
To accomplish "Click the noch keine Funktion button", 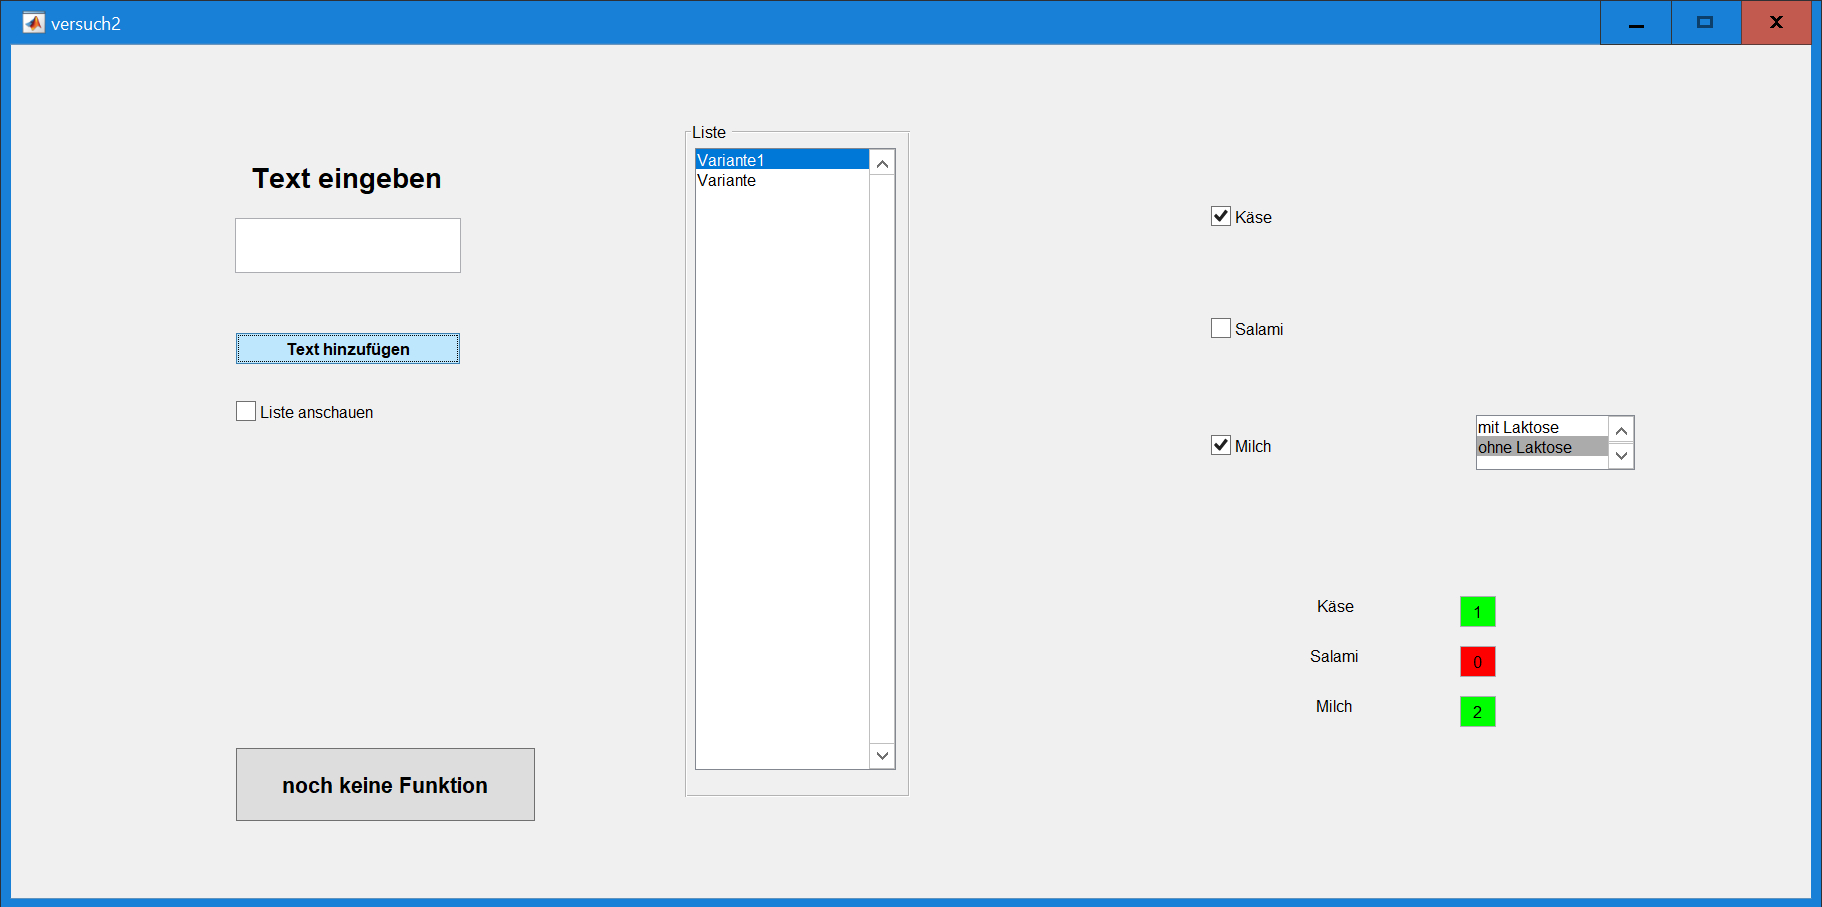I will pyautogui.click(x=385, y=785).
